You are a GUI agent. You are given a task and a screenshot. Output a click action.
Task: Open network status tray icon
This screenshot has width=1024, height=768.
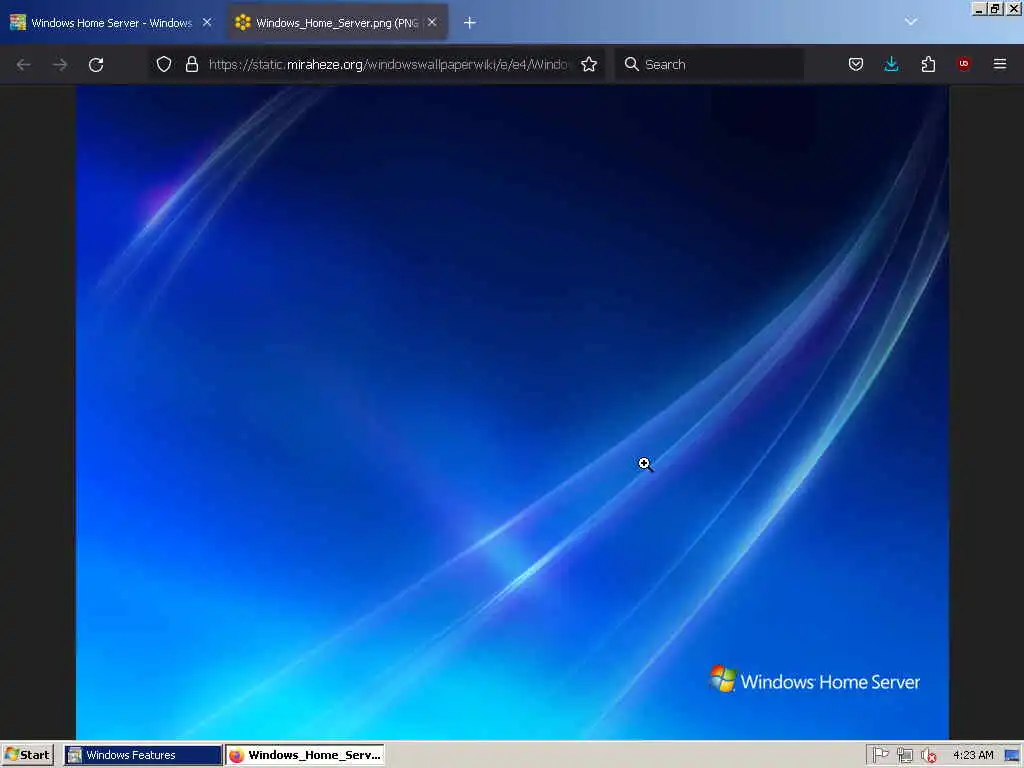coord(904,755)
